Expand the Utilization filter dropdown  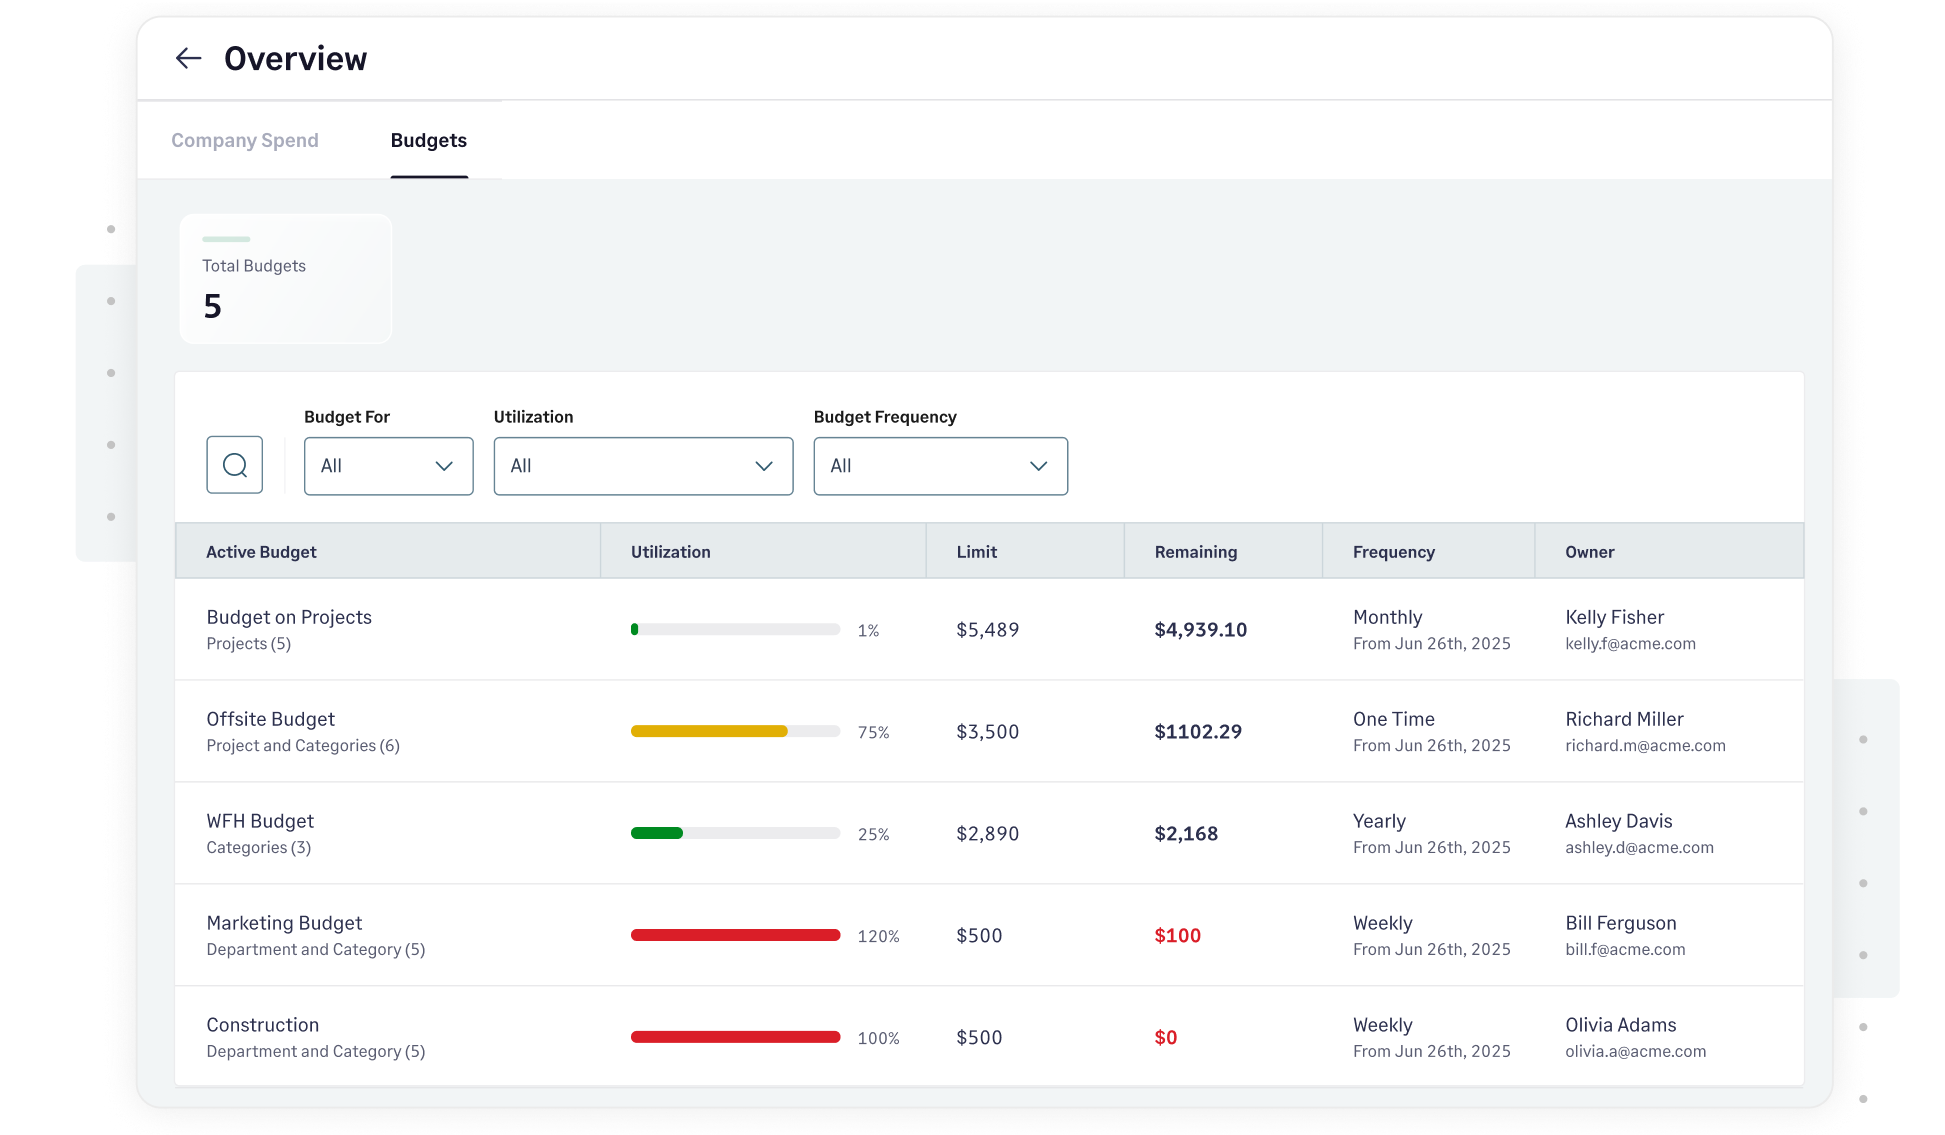(642, 466)
